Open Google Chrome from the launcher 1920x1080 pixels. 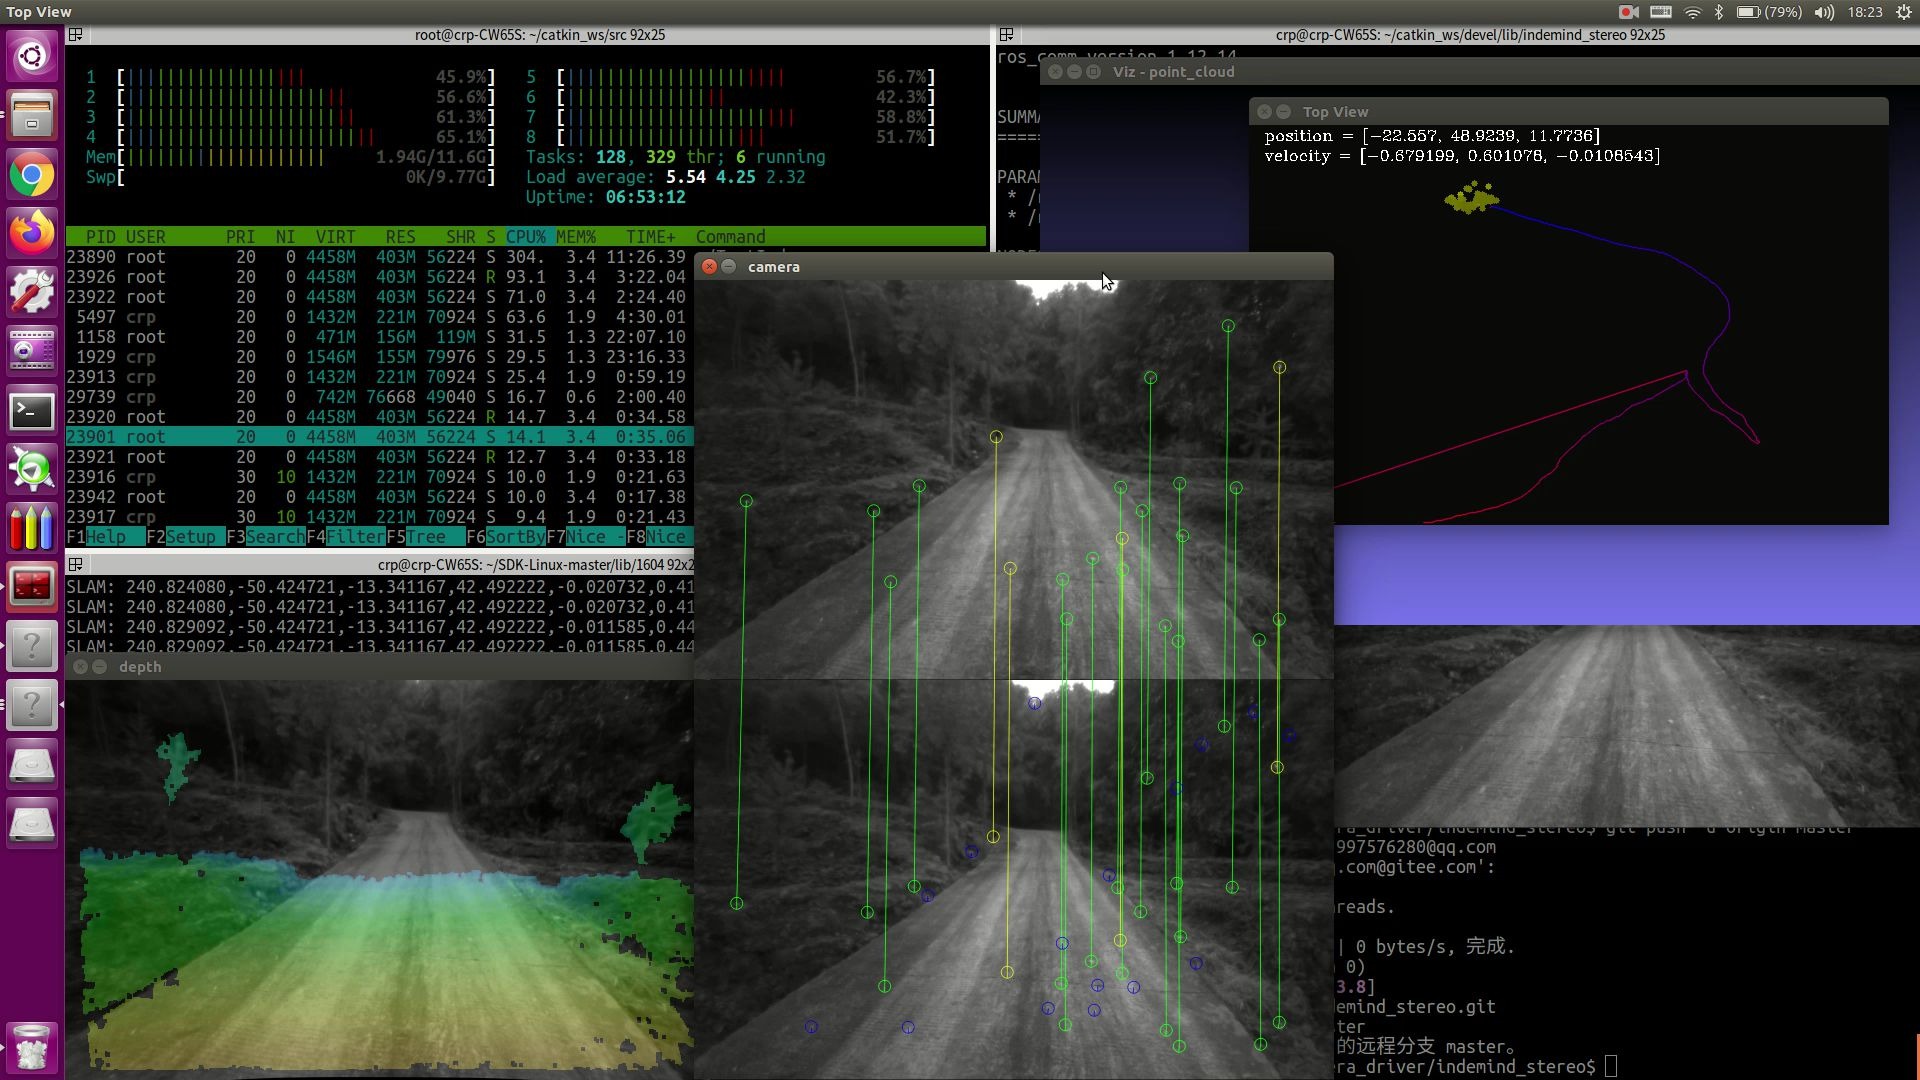point(32,176)
